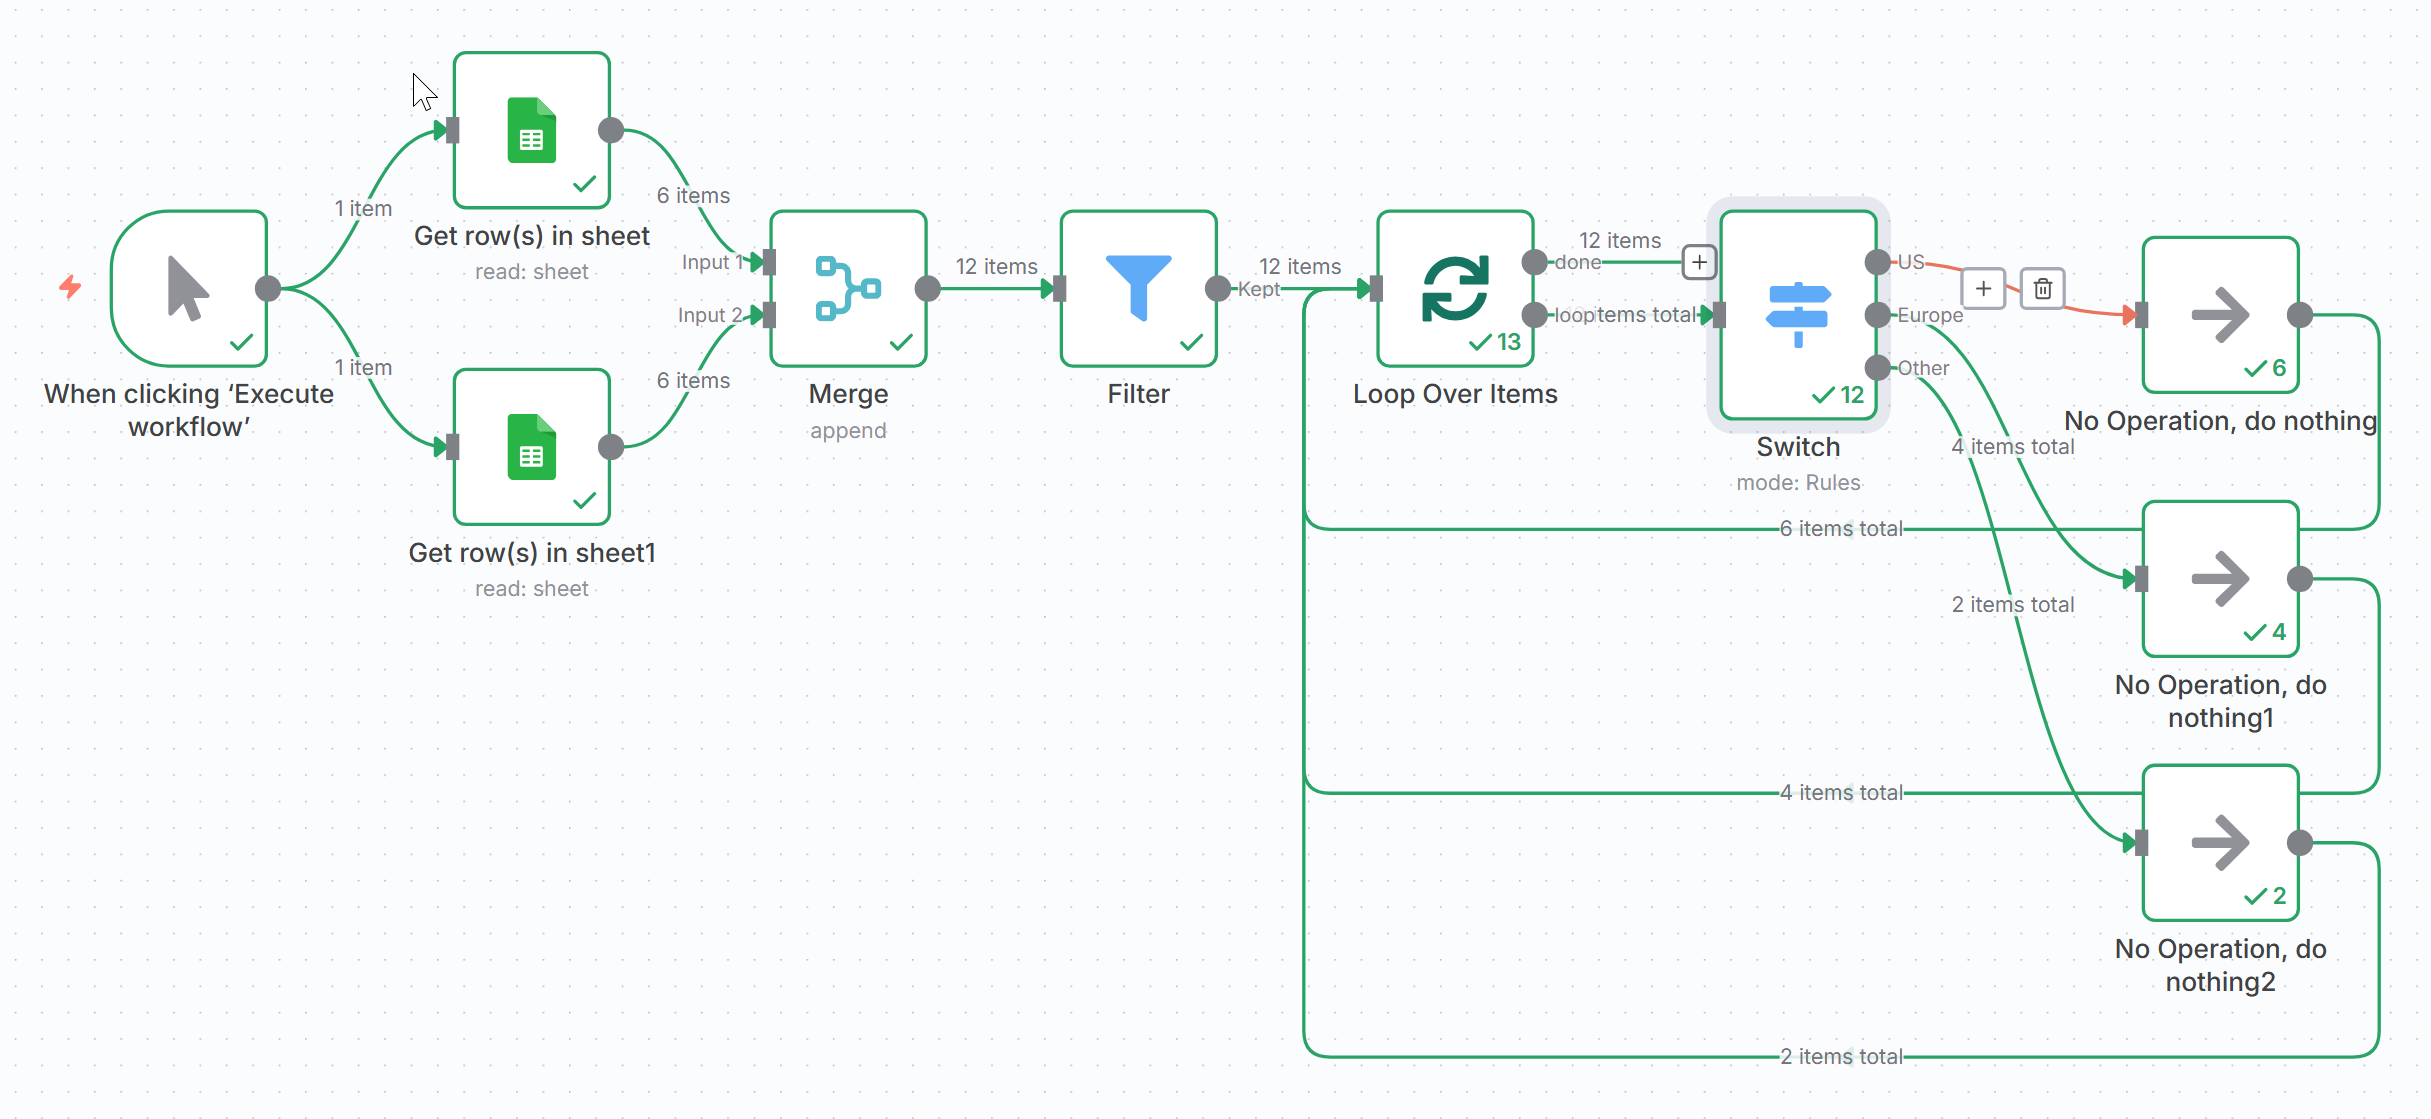Open the upper 'Get row(s) in sheet' node

pos(531,130)
